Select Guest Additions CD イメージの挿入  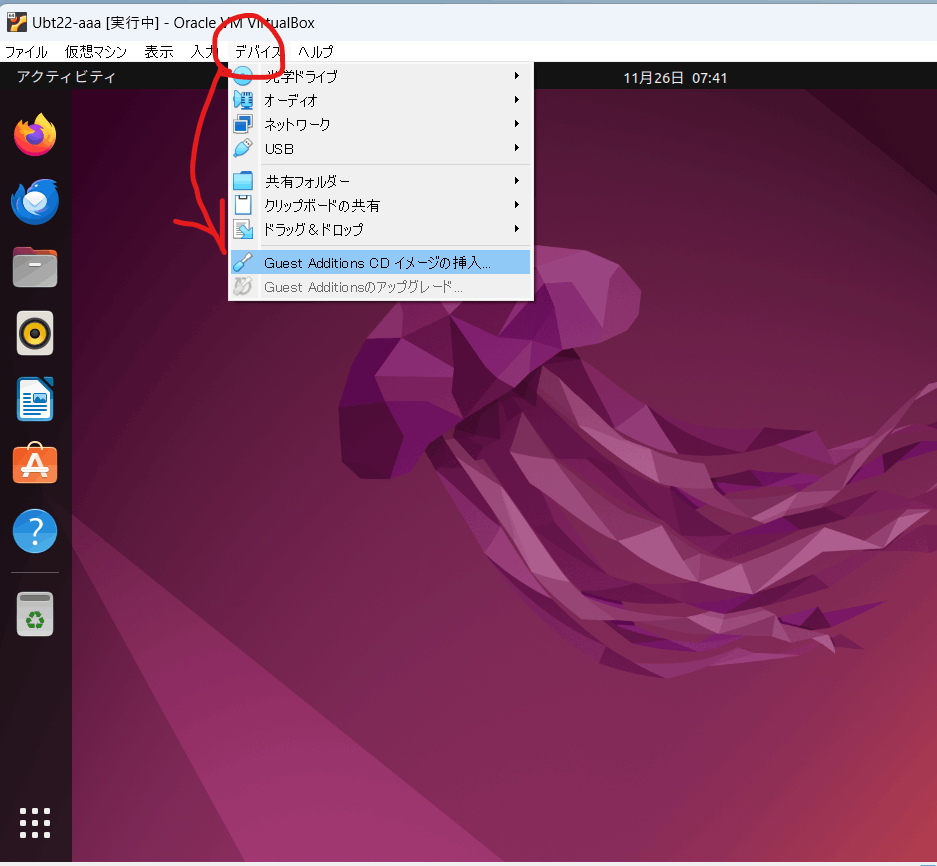click(x=380, y=262)
